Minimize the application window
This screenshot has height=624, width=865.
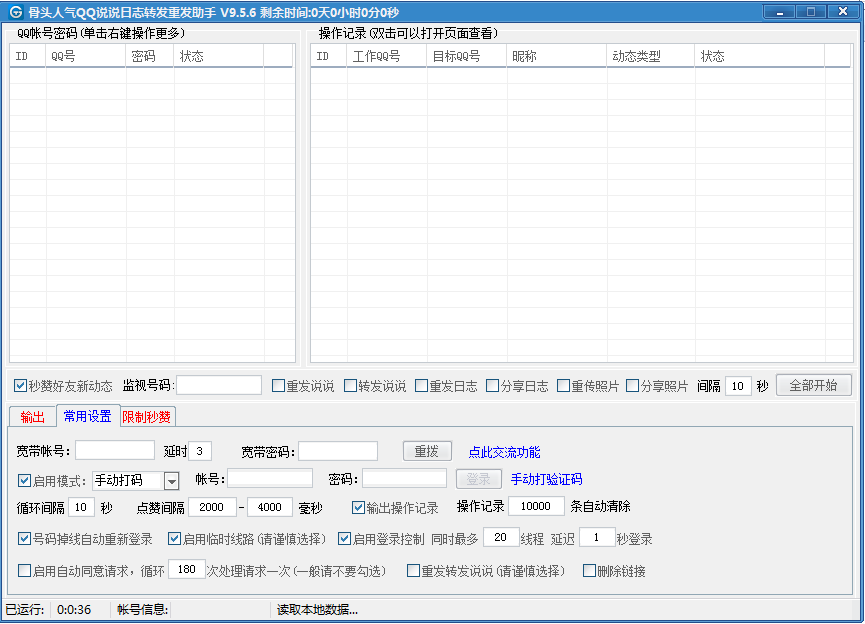tap(779, 12)
